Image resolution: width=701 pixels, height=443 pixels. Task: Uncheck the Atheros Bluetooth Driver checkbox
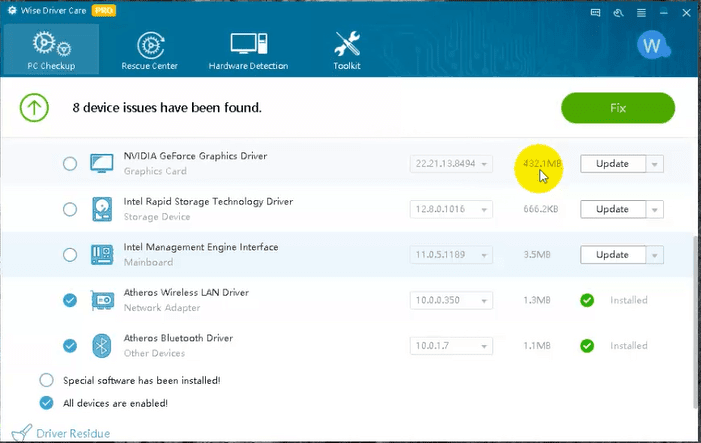coord(70,346)
